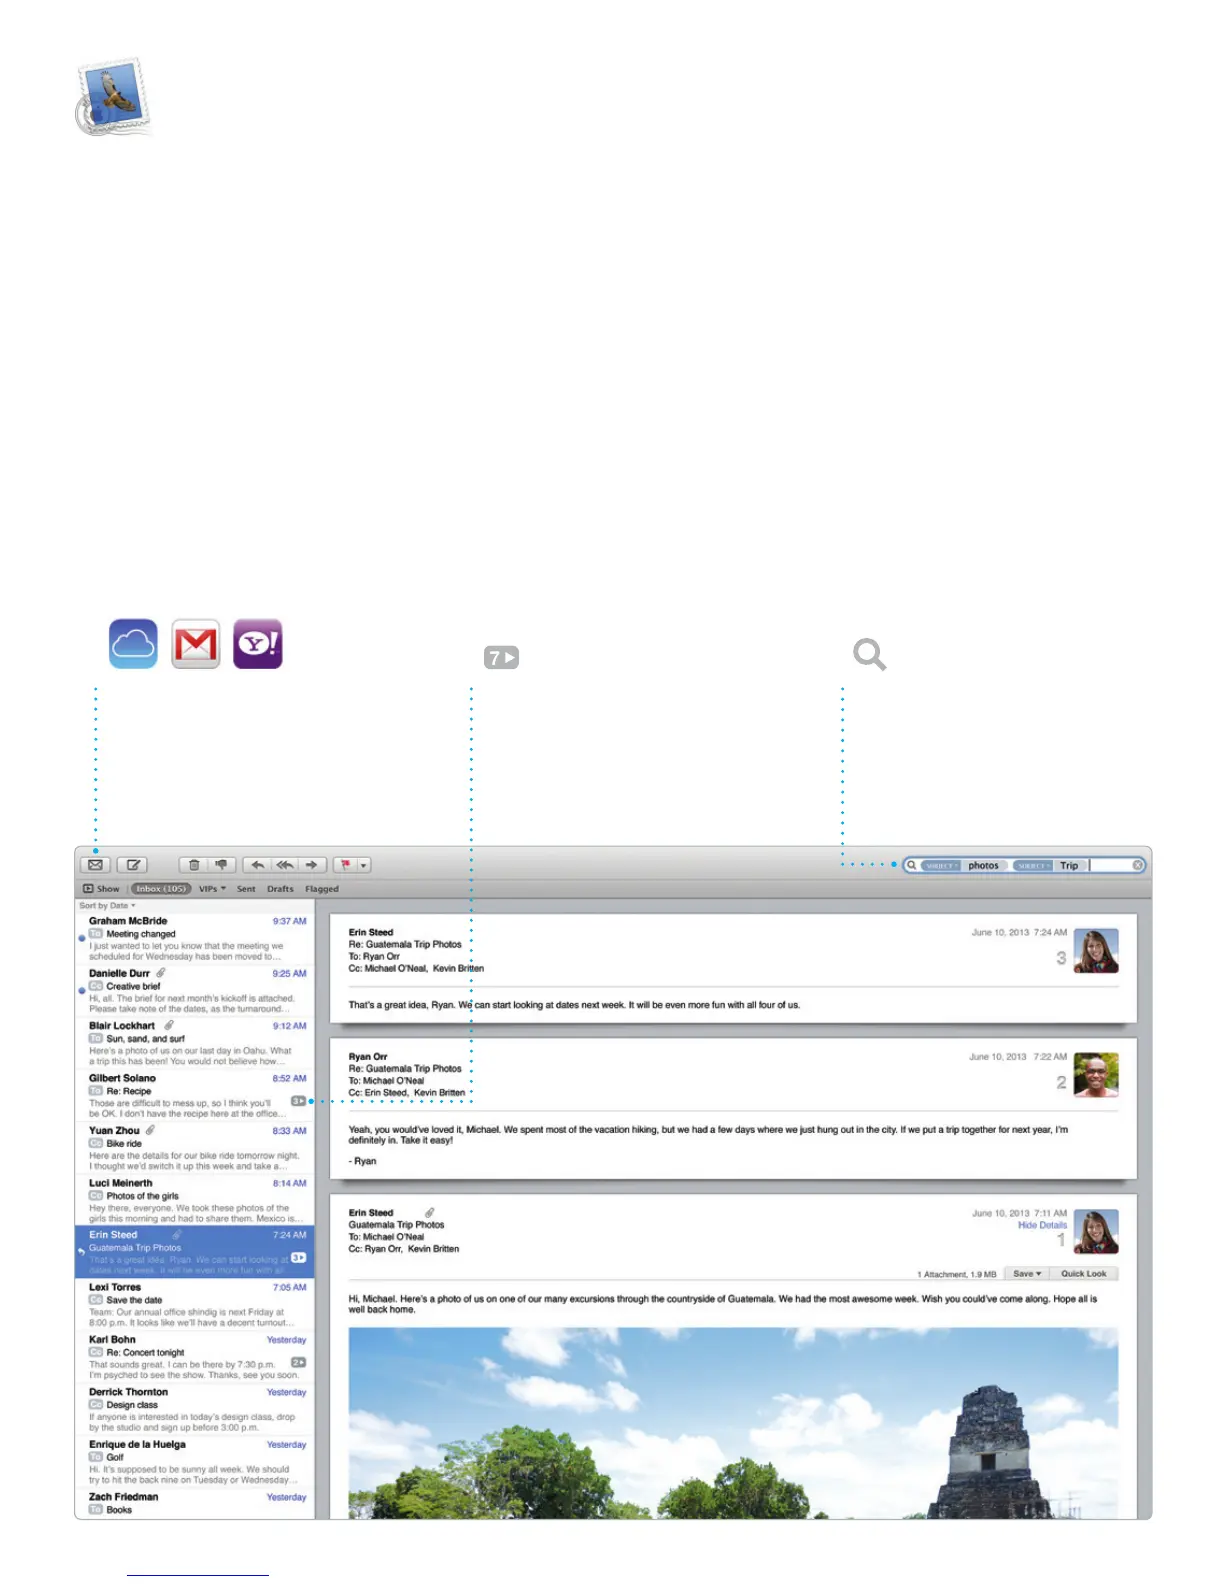Open Subject token dropdown before photos
The image size is (1224, 1584).
(940, 865)
